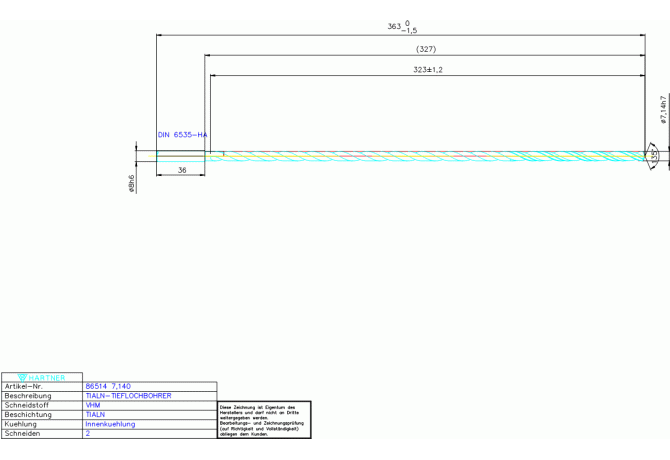The width and height of the screenshot is (670, 460).
Task: Click the Schneiden value 2
Action: tap(88, 433)
